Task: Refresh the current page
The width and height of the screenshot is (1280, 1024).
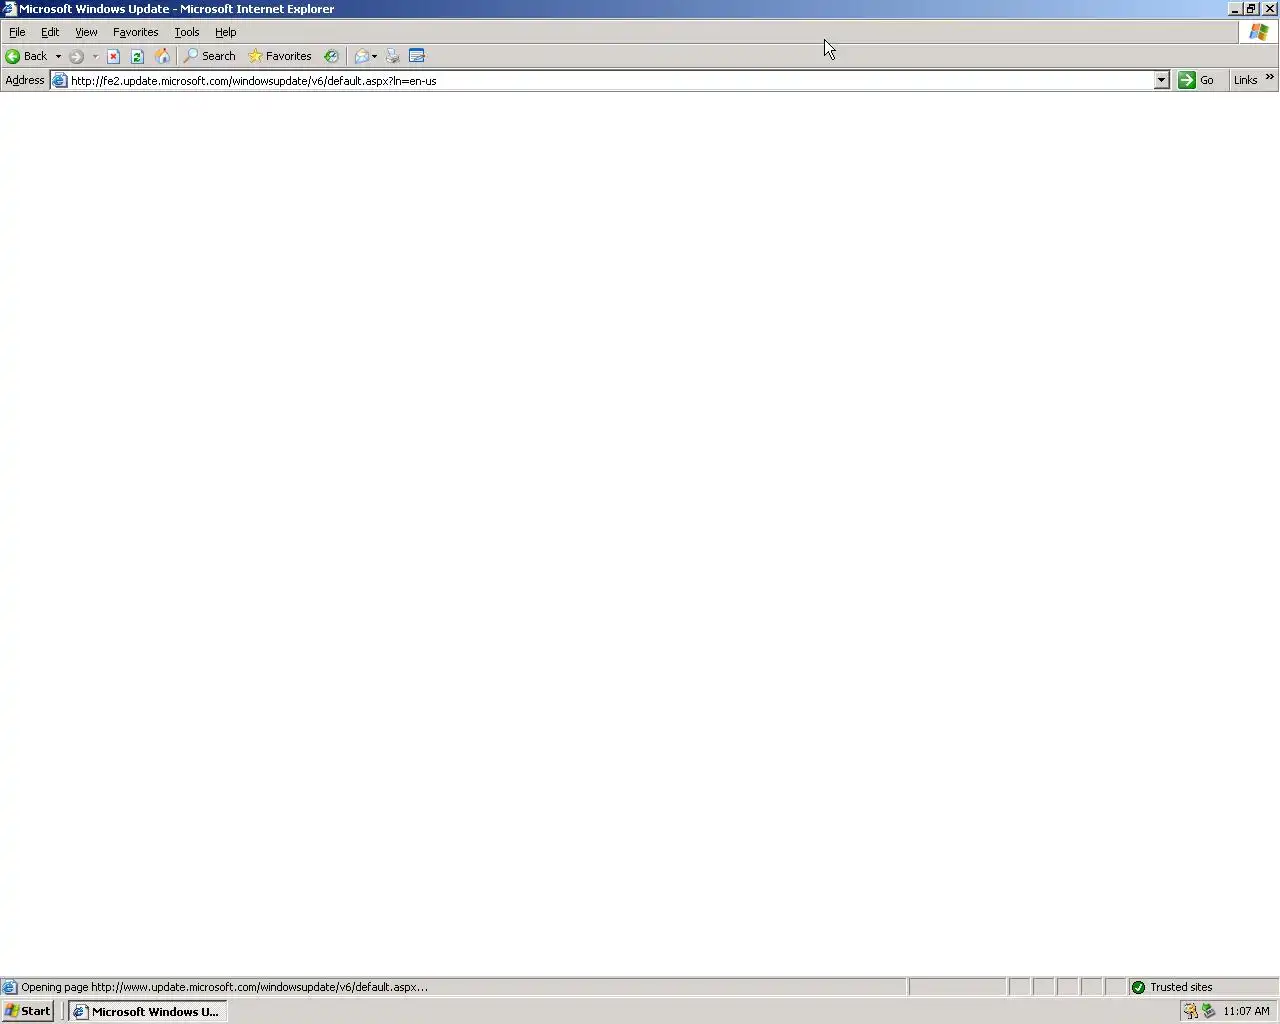Action: tap(137, 56)
